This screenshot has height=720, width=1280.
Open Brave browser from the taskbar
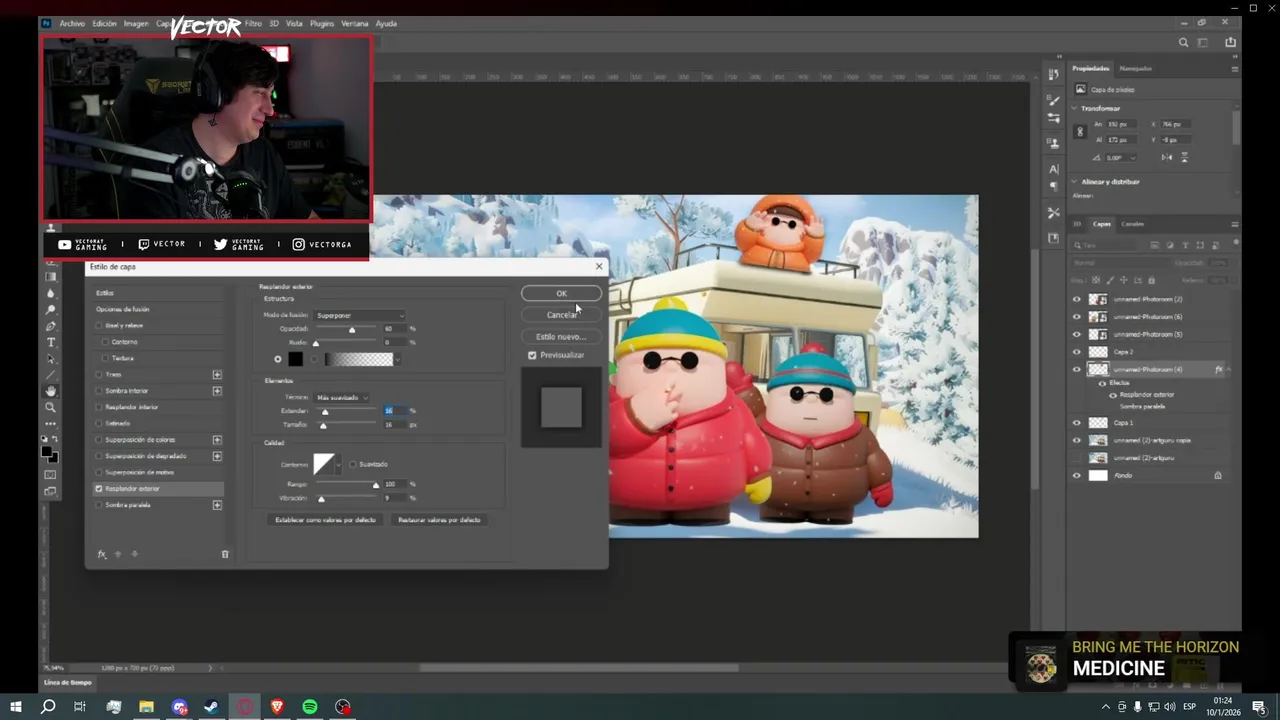point(277,707)
